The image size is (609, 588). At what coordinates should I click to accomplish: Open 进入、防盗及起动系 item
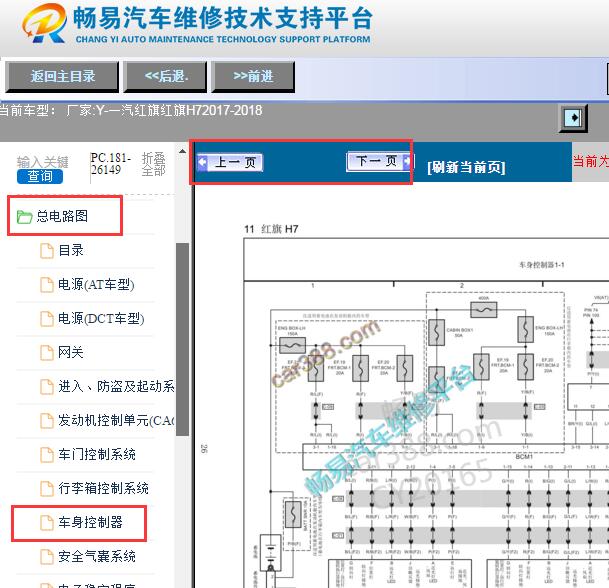(116, 386)
